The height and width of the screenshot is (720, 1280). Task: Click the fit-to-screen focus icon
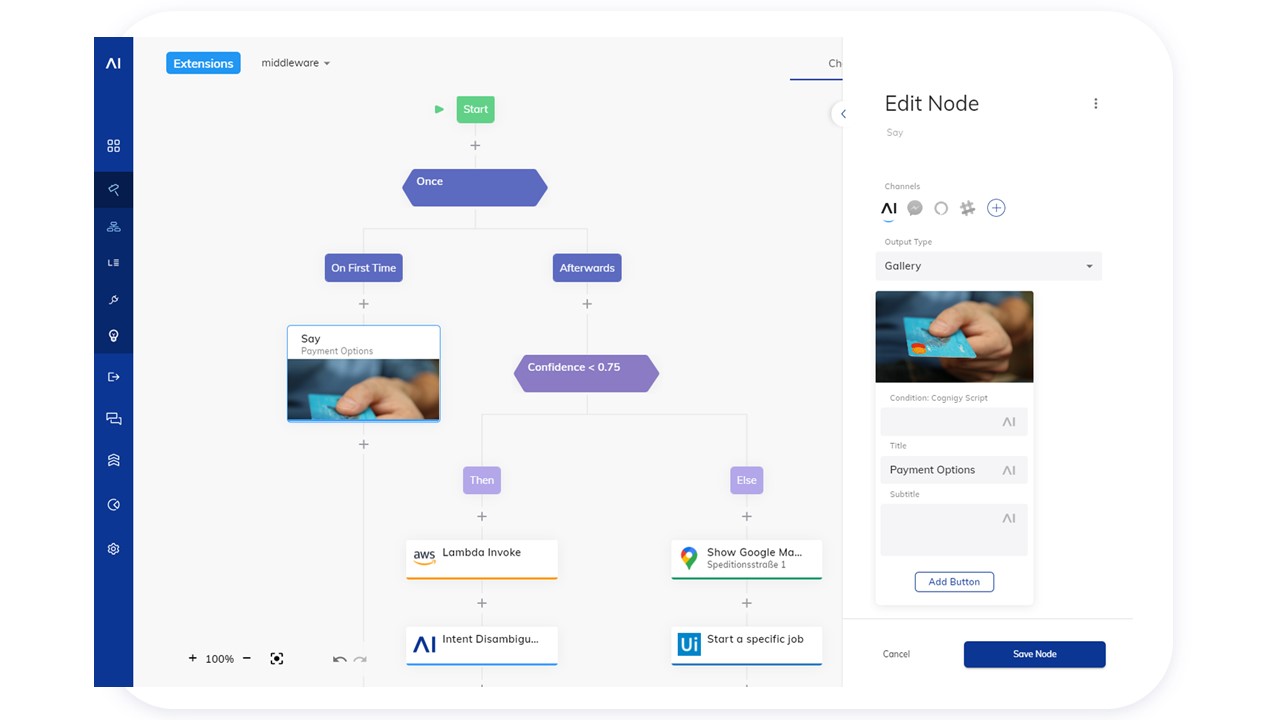277,658
